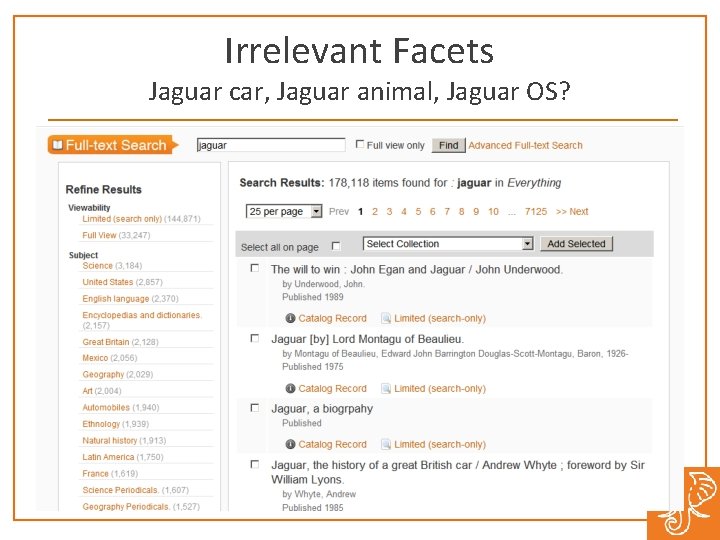Filter by Encyclopedias and dictionaries facet
The image size is (720, 540).
141,315
